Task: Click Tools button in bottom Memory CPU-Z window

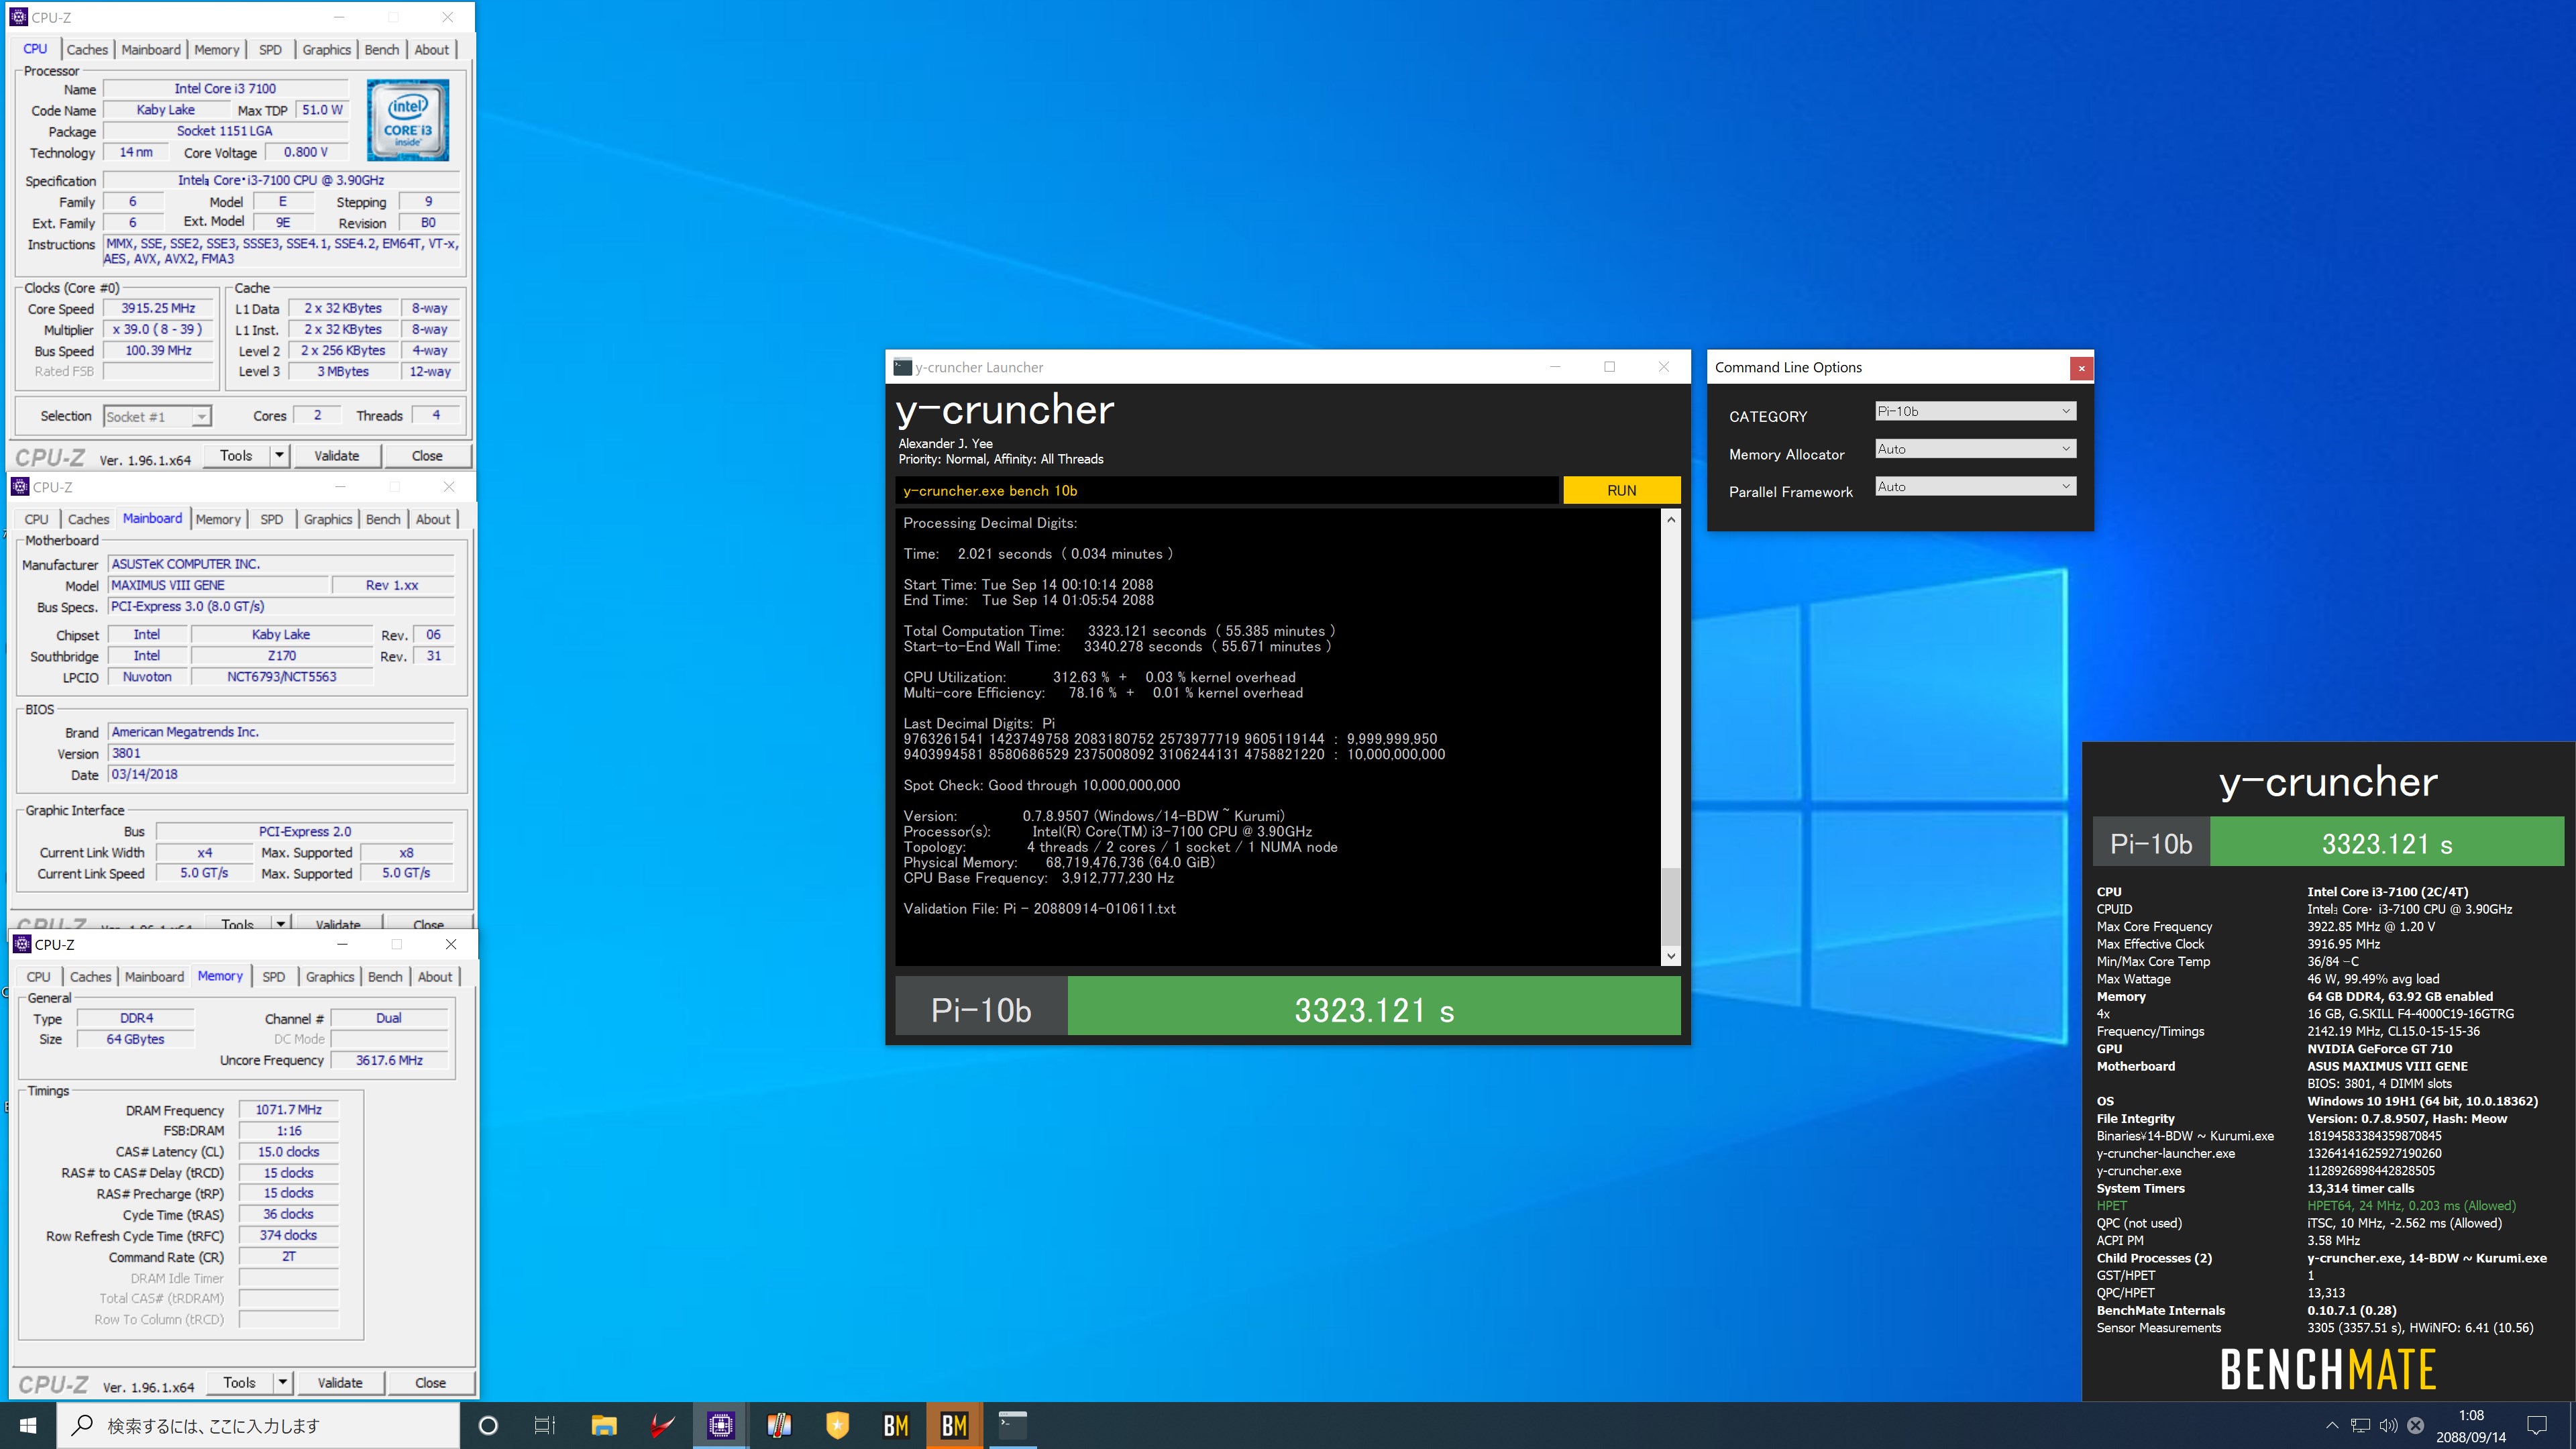Action: pos(239,1383)
